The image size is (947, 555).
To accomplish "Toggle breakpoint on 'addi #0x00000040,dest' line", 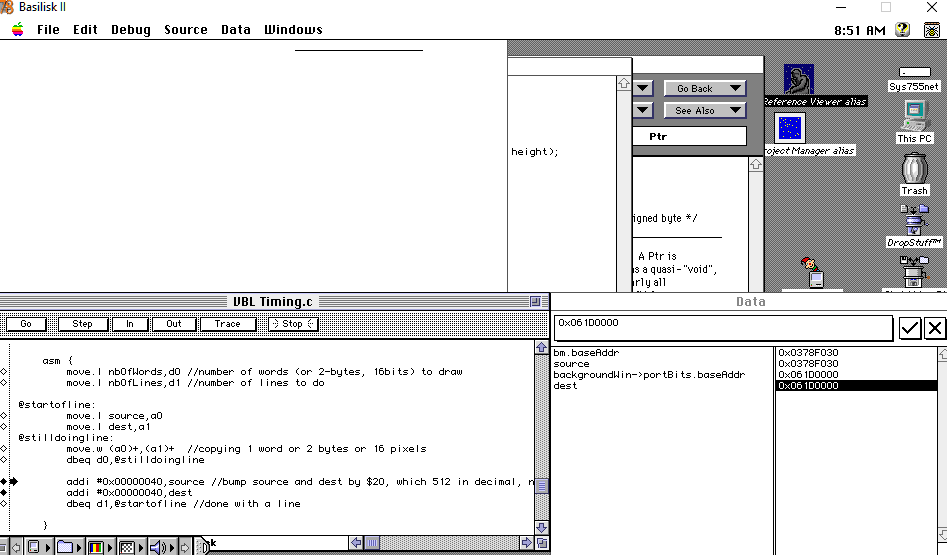I will click(4, 493).
